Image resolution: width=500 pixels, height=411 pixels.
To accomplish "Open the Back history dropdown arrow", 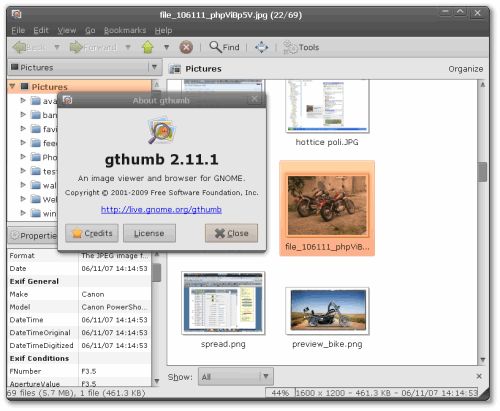I will 57,47.
